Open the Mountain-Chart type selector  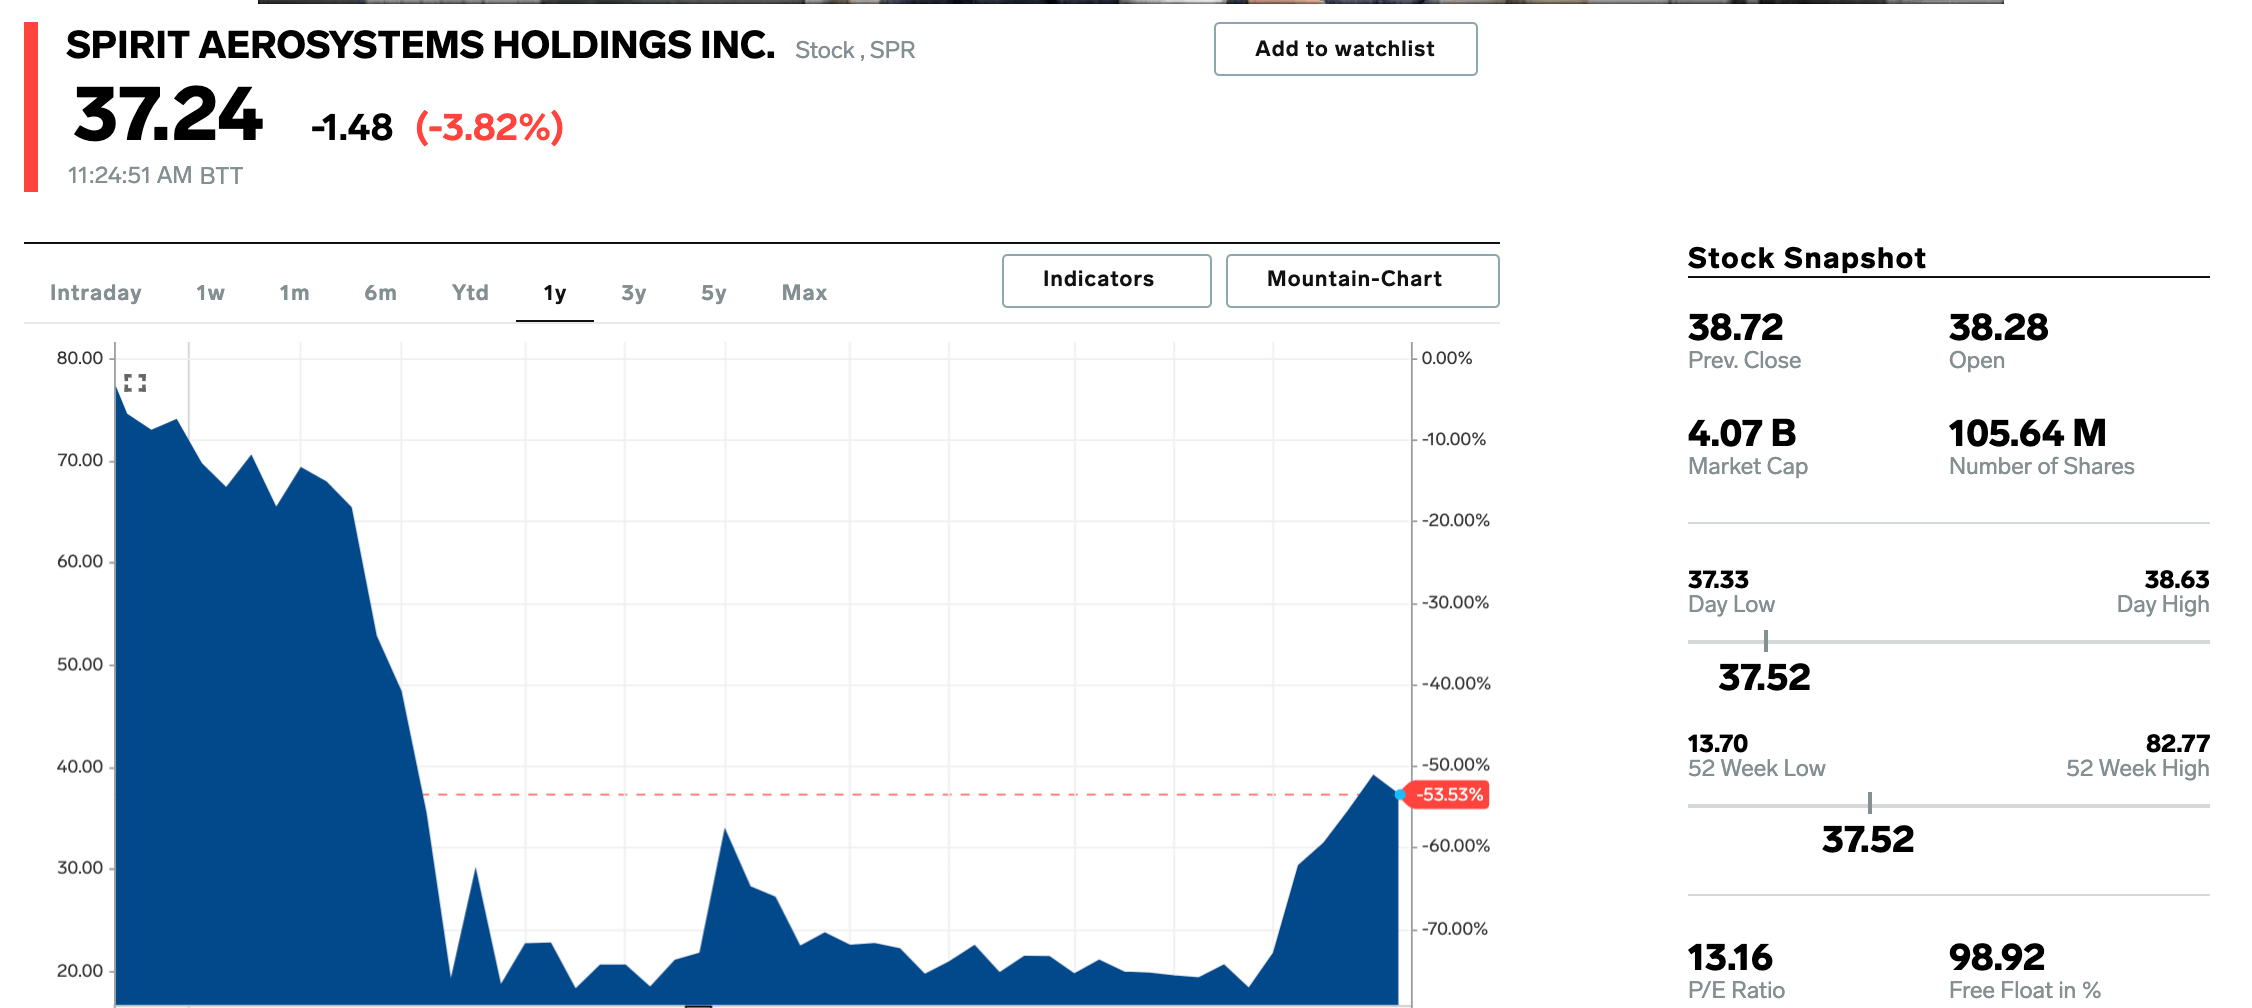coord(1362,280)
